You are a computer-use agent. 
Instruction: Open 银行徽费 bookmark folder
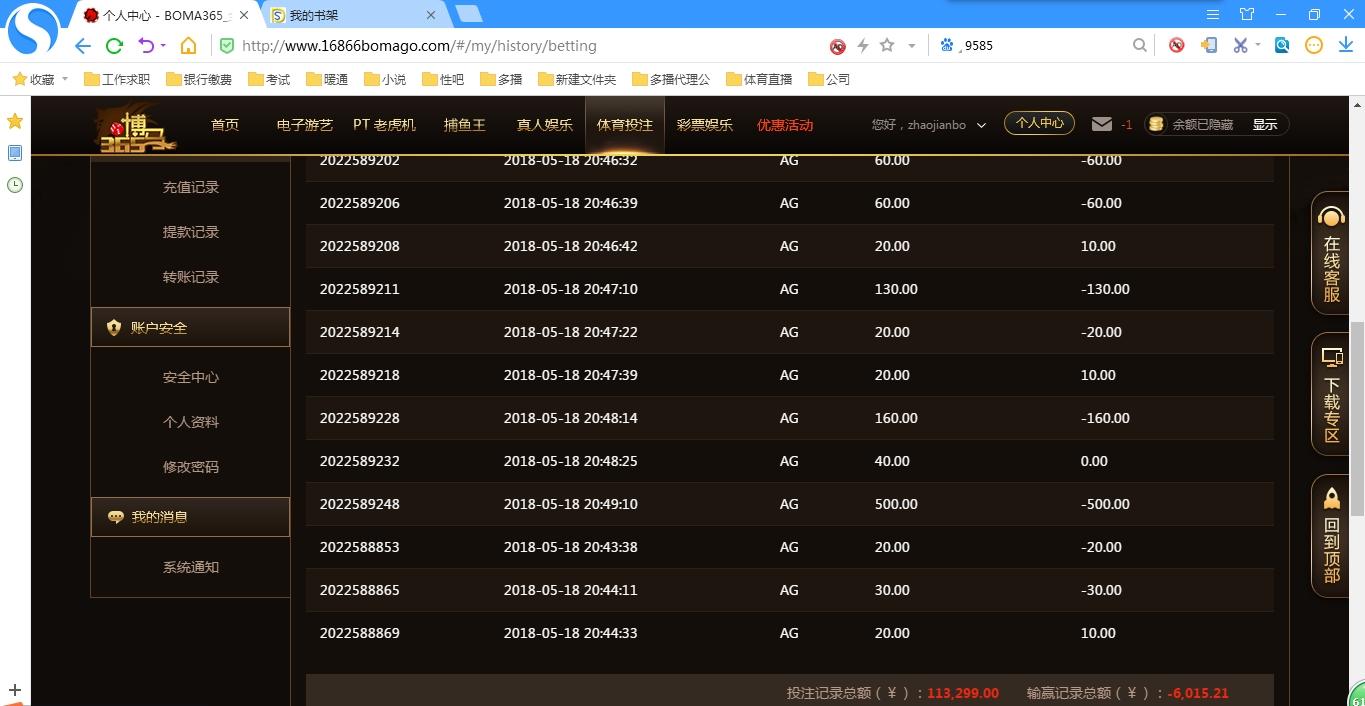coord(199,79)
